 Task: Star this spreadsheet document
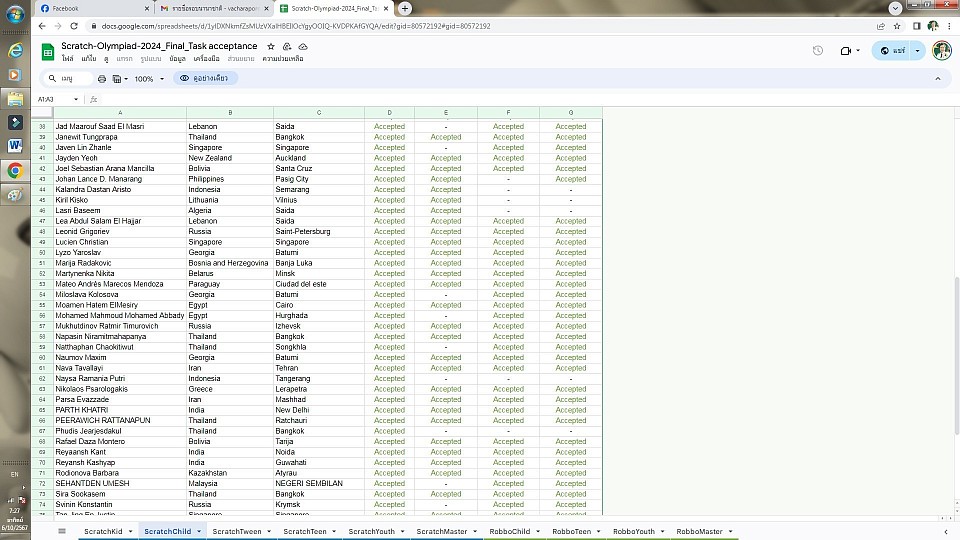click(271, 46)
